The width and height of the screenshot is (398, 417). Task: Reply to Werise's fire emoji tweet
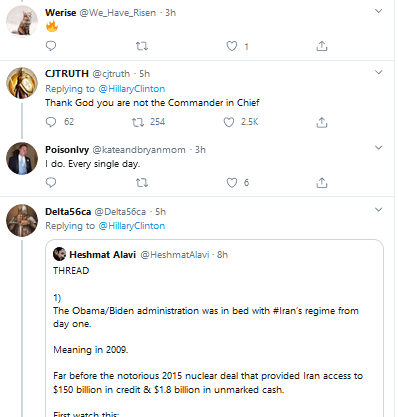(x=51, y=46)
